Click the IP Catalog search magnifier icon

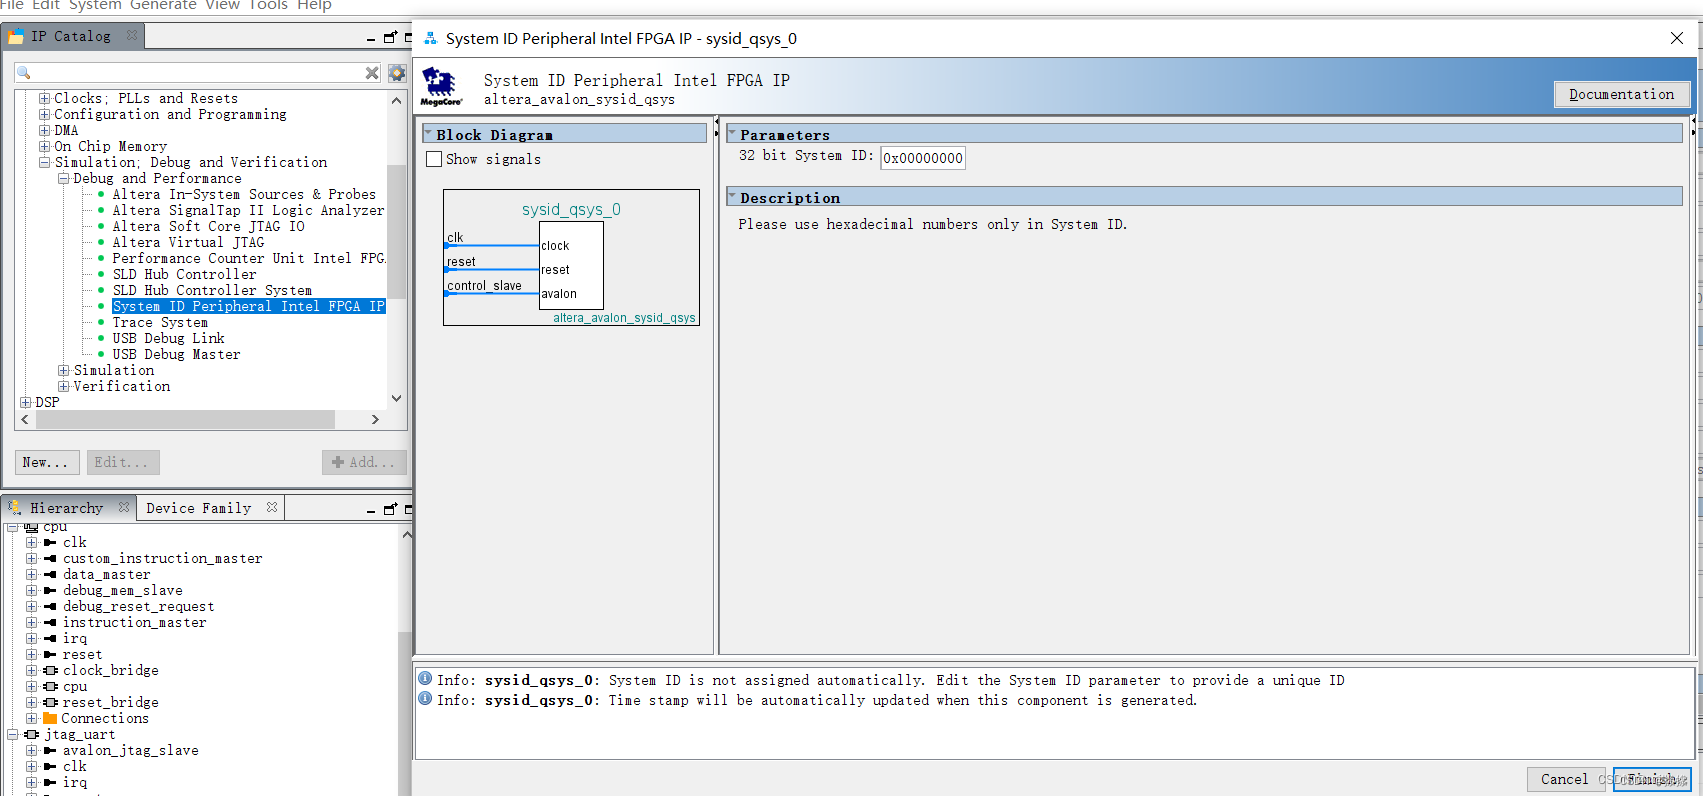[24, 73]
